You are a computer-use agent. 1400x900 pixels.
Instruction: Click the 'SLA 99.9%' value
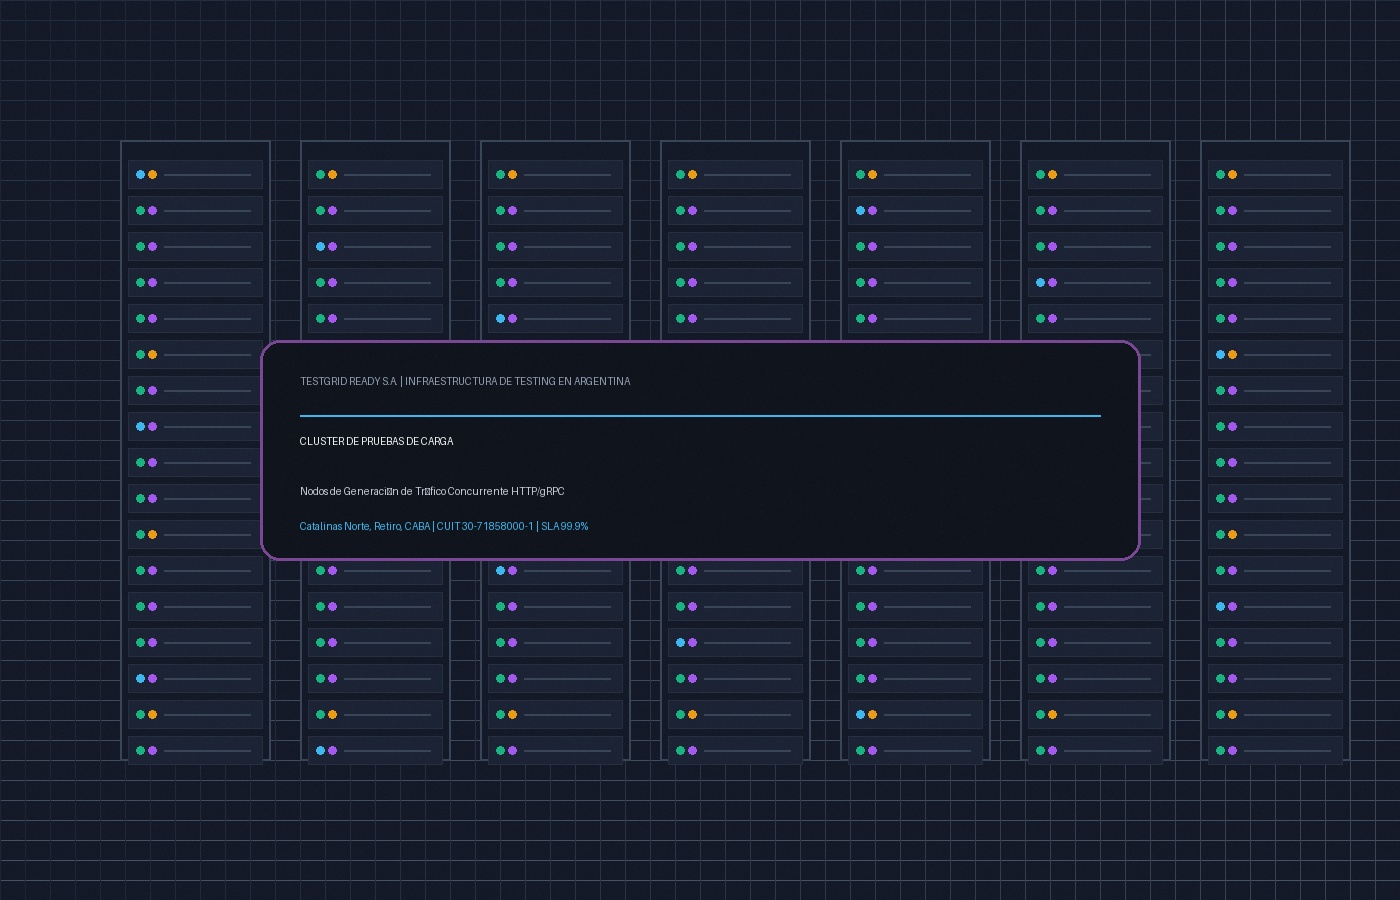point(565,526)
